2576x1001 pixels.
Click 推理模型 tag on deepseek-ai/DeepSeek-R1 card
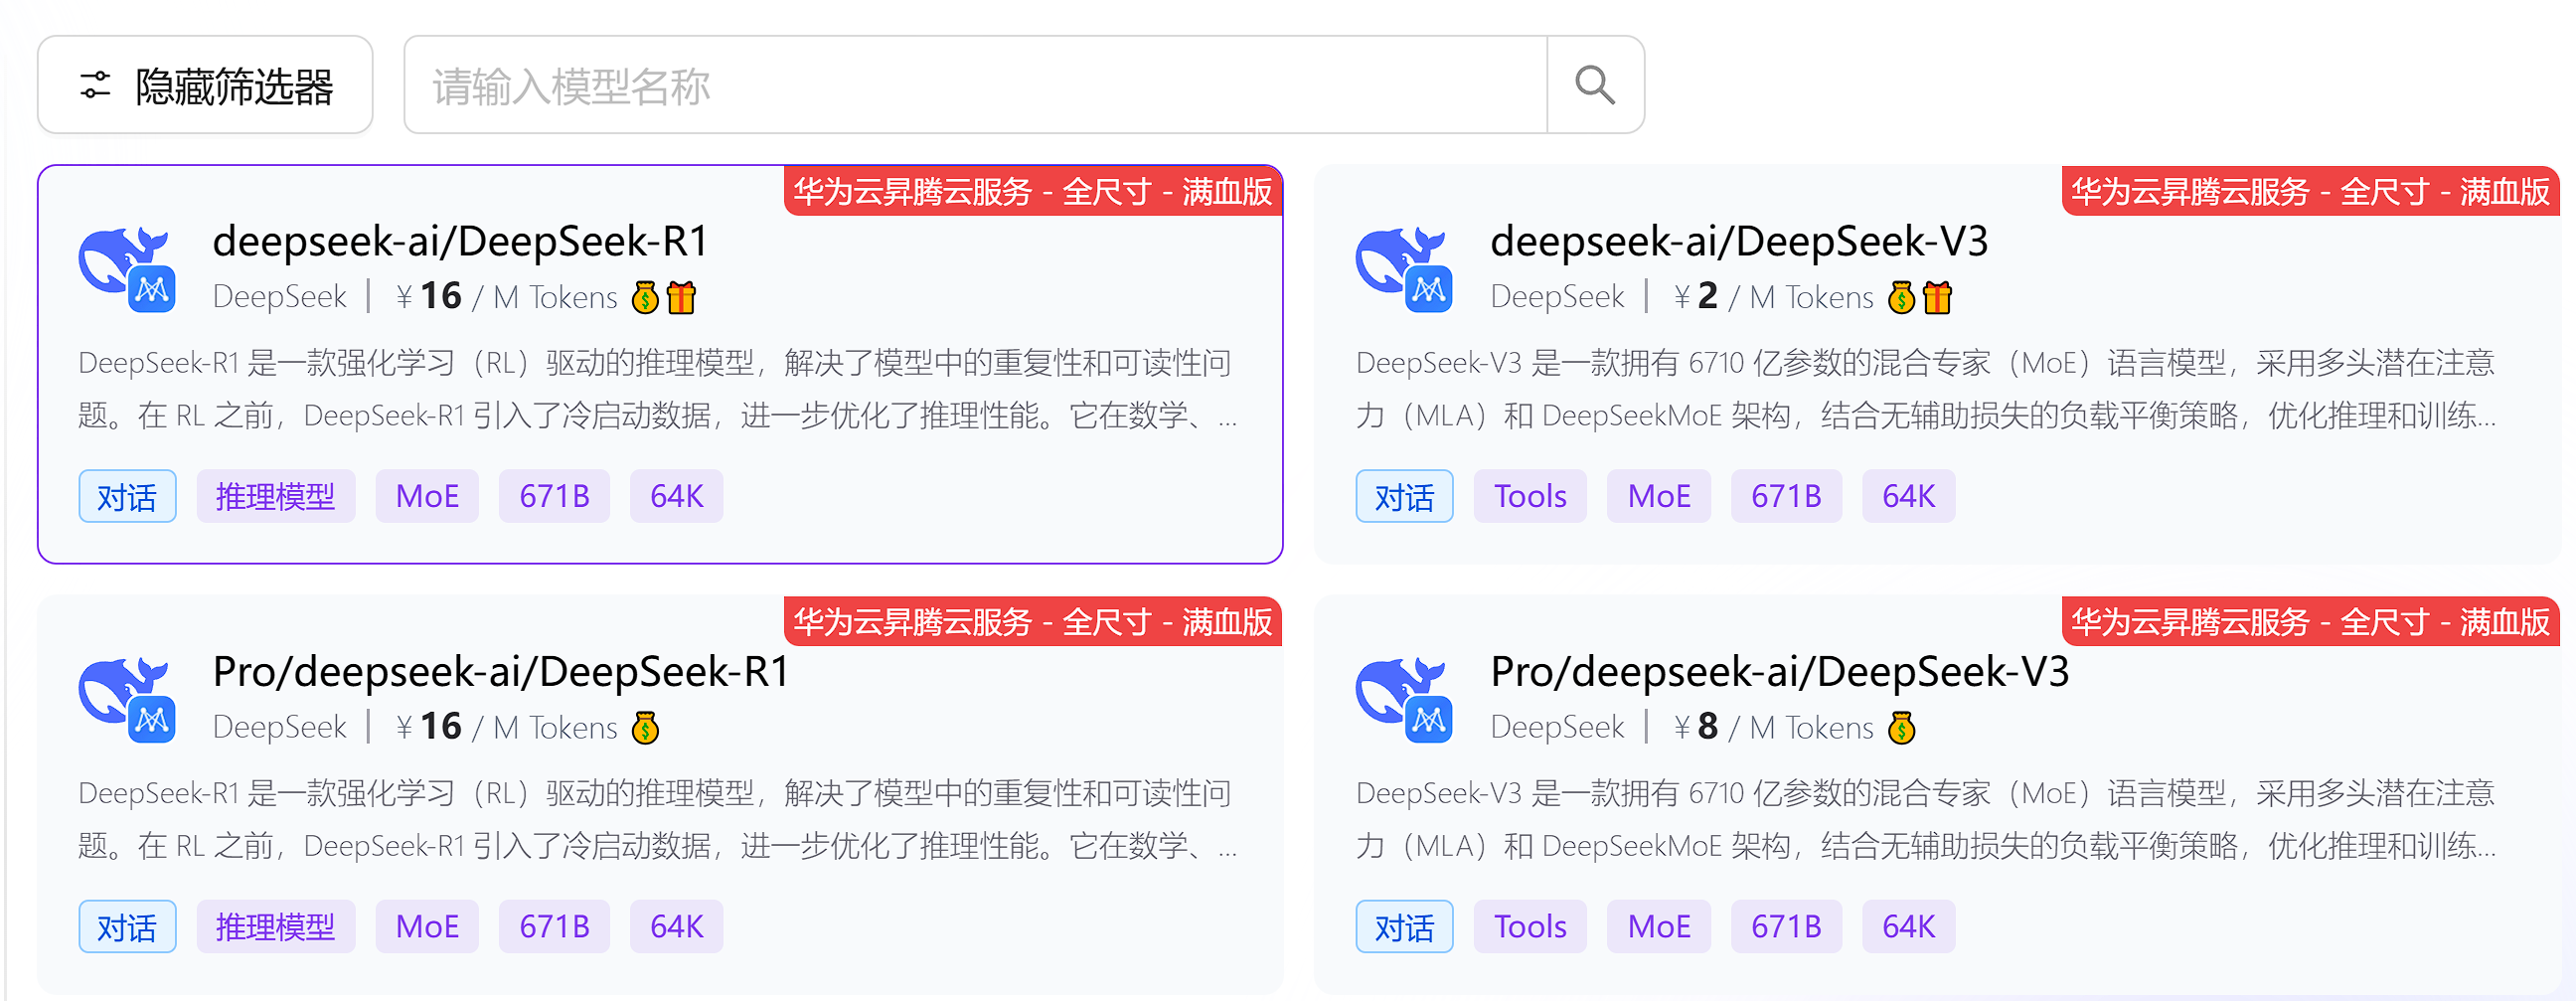pyautogui.click(x=276, y=496)
